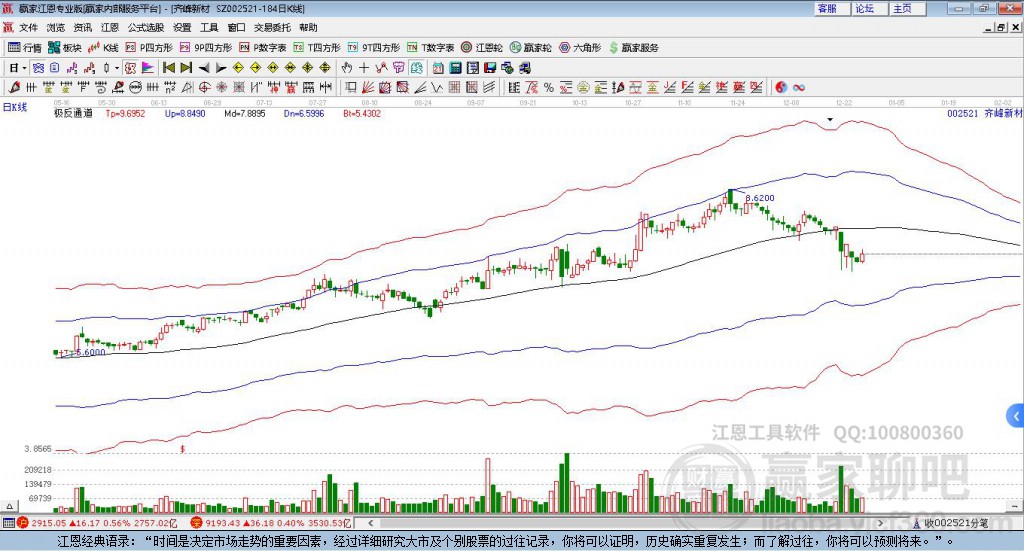Open the calendar date icon

pyautogui.click(x=438, y=68)
